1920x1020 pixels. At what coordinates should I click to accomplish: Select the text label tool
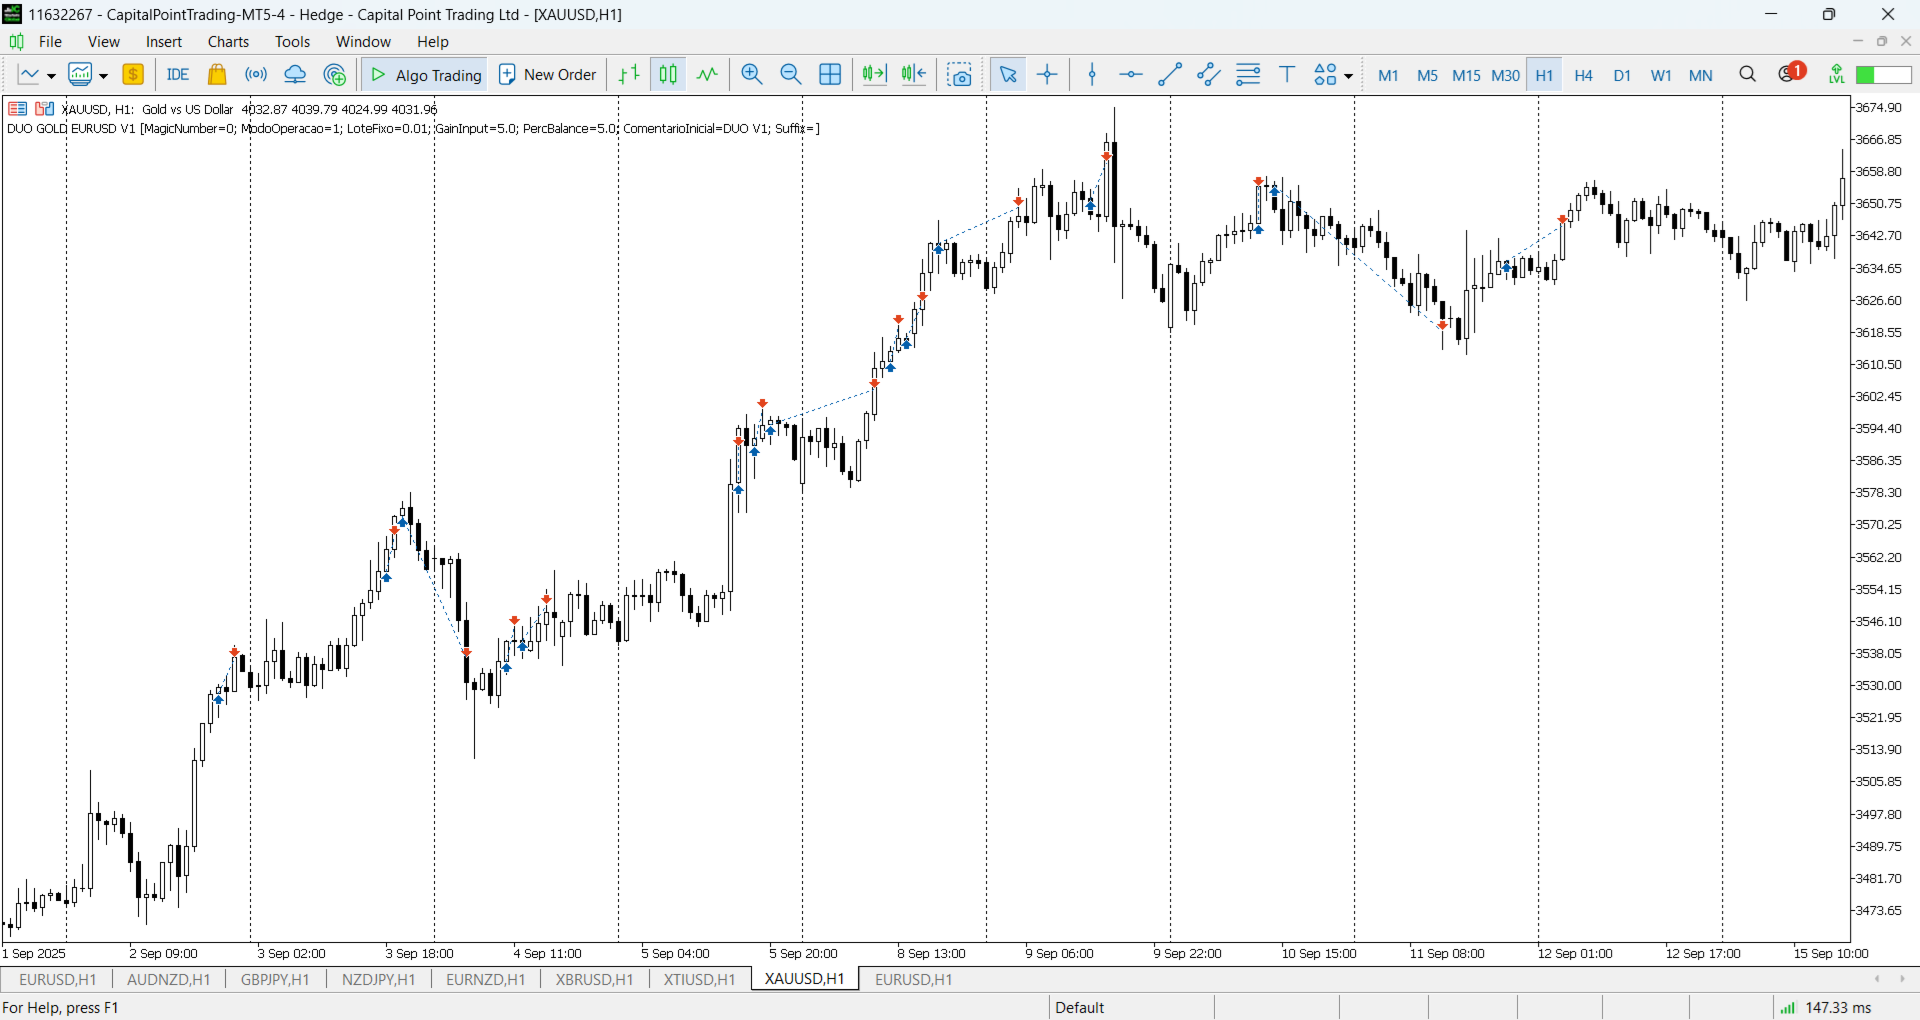click(x=1288, y=75)
